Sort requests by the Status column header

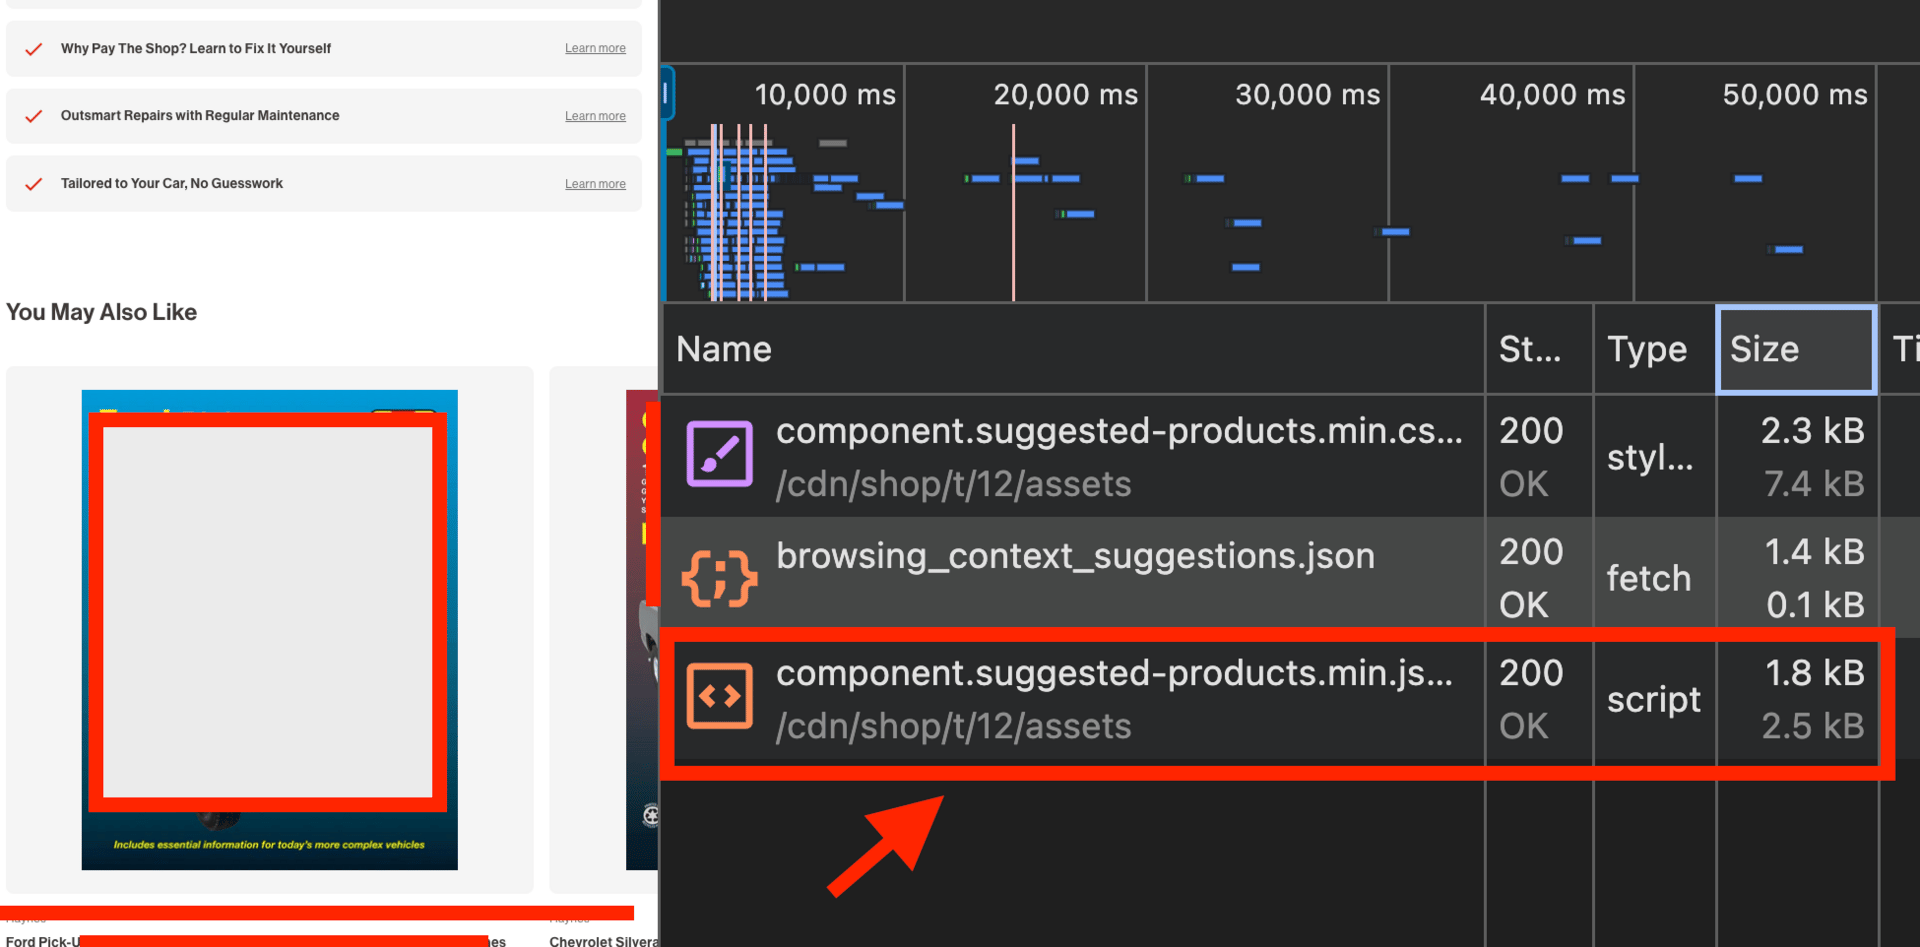point(1539,349)
